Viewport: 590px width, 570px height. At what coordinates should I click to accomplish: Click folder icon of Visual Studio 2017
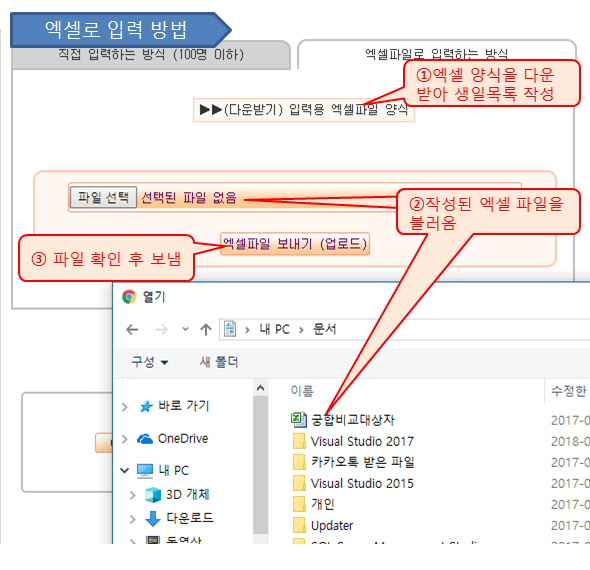[300, 441]
